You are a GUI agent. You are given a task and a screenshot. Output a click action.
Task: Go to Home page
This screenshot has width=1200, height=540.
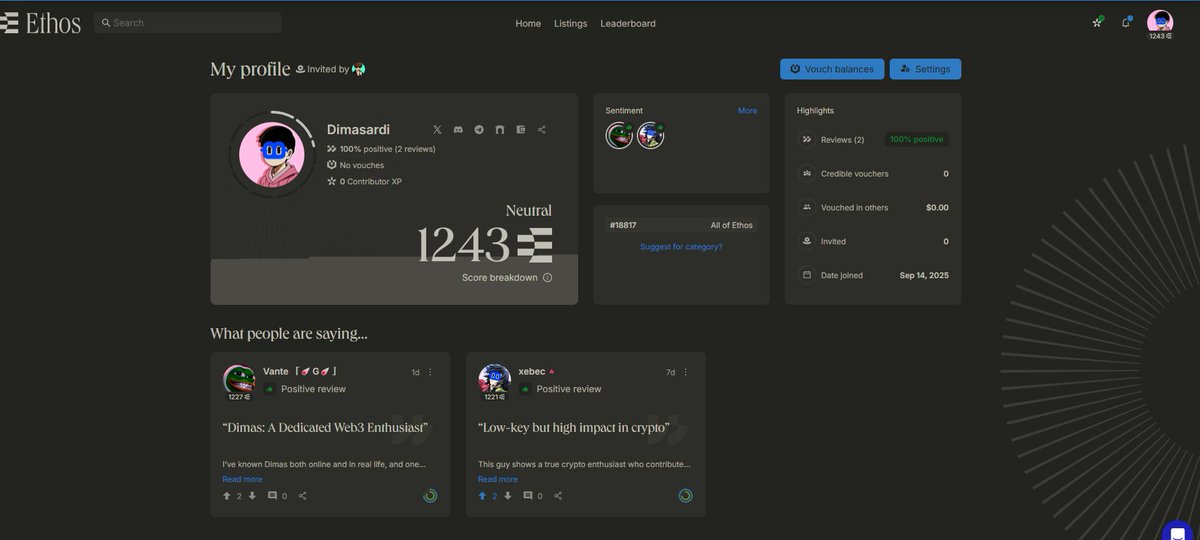click(x=528, y=23)
